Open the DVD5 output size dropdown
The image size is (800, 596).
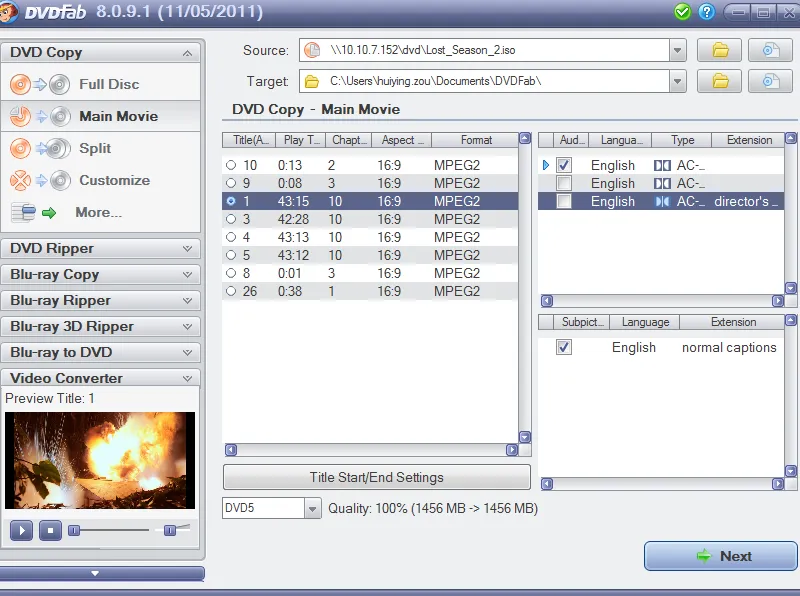(312, 508)
